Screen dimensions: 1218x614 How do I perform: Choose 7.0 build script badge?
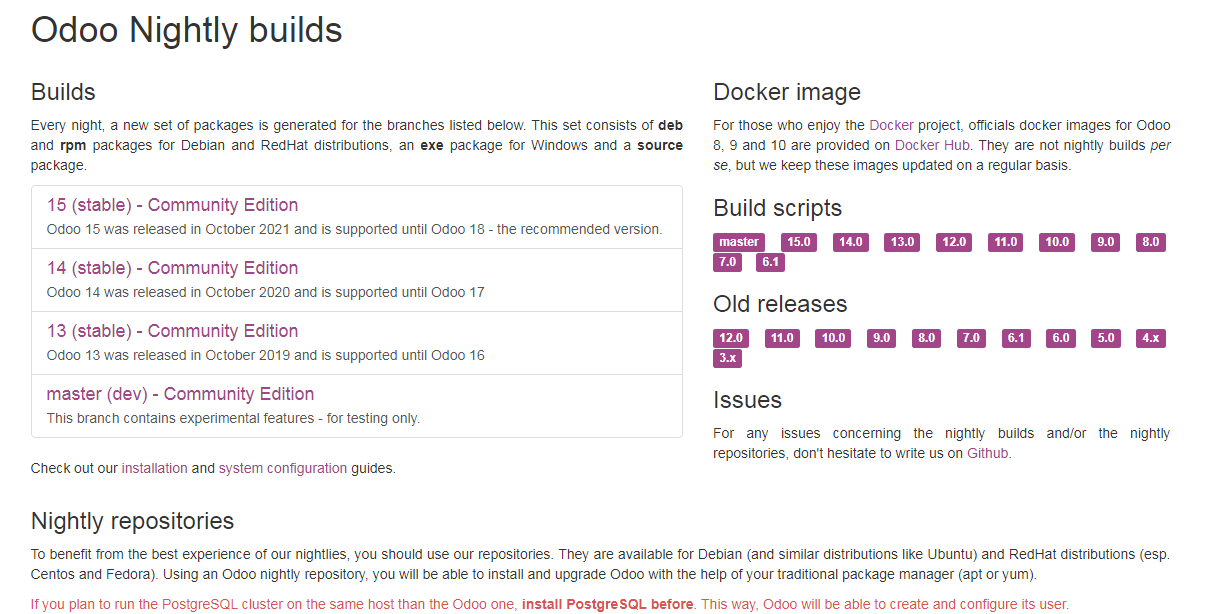[727, 262]
